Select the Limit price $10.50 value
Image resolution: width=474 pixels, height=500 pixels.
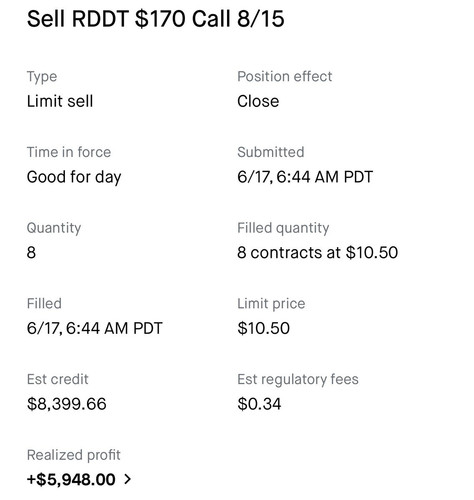[x=263, y=328]
